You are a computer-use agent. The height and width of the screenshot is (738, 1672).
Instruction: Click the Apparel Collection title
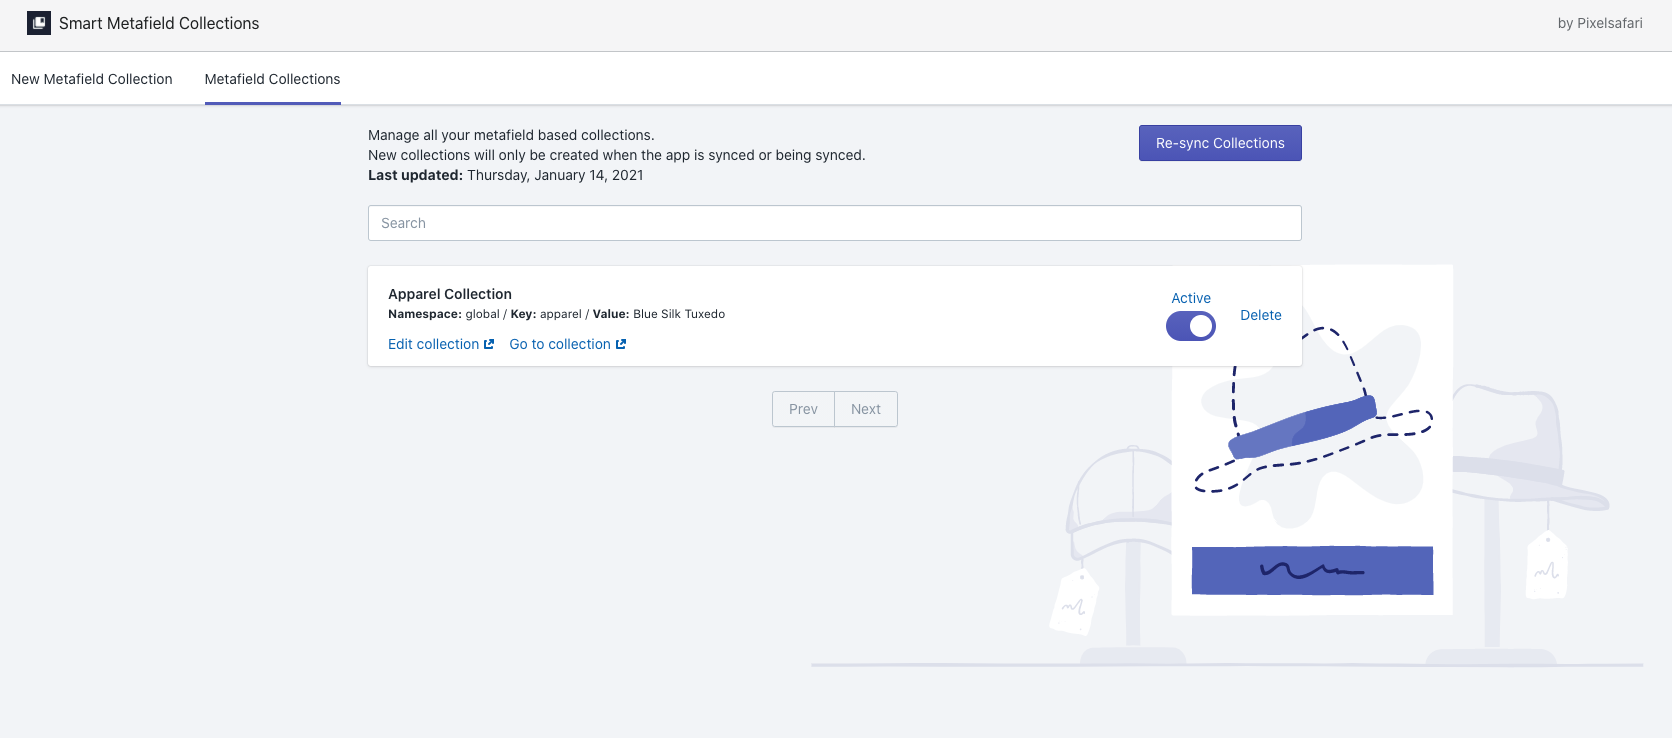click(x=450, y=294)
